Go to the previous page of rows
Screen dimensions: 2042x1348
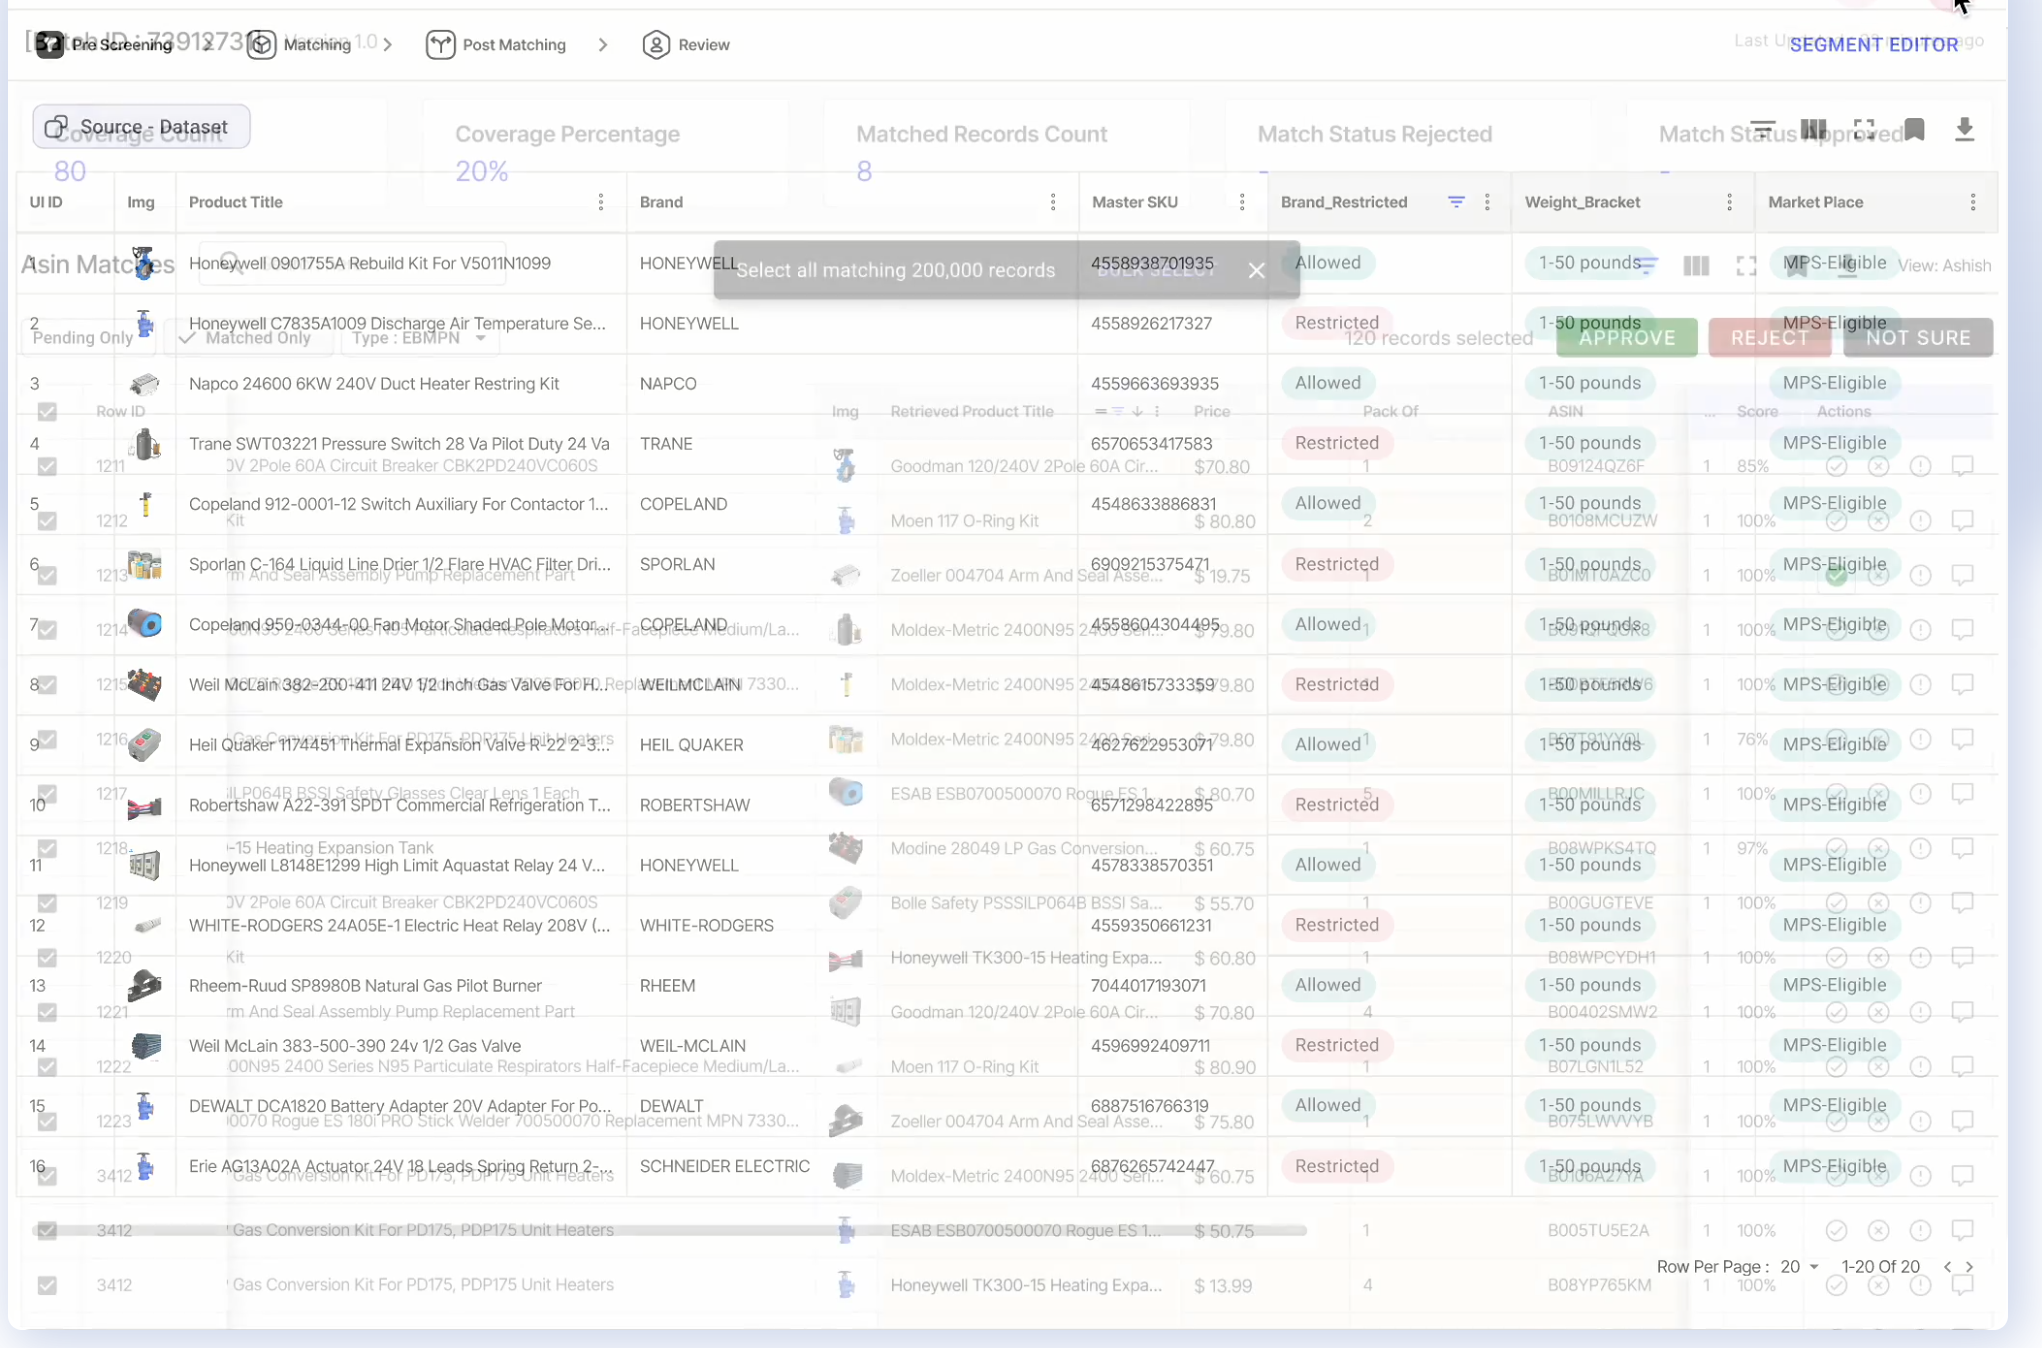pyautogui.click(x=1947, y=1267)
